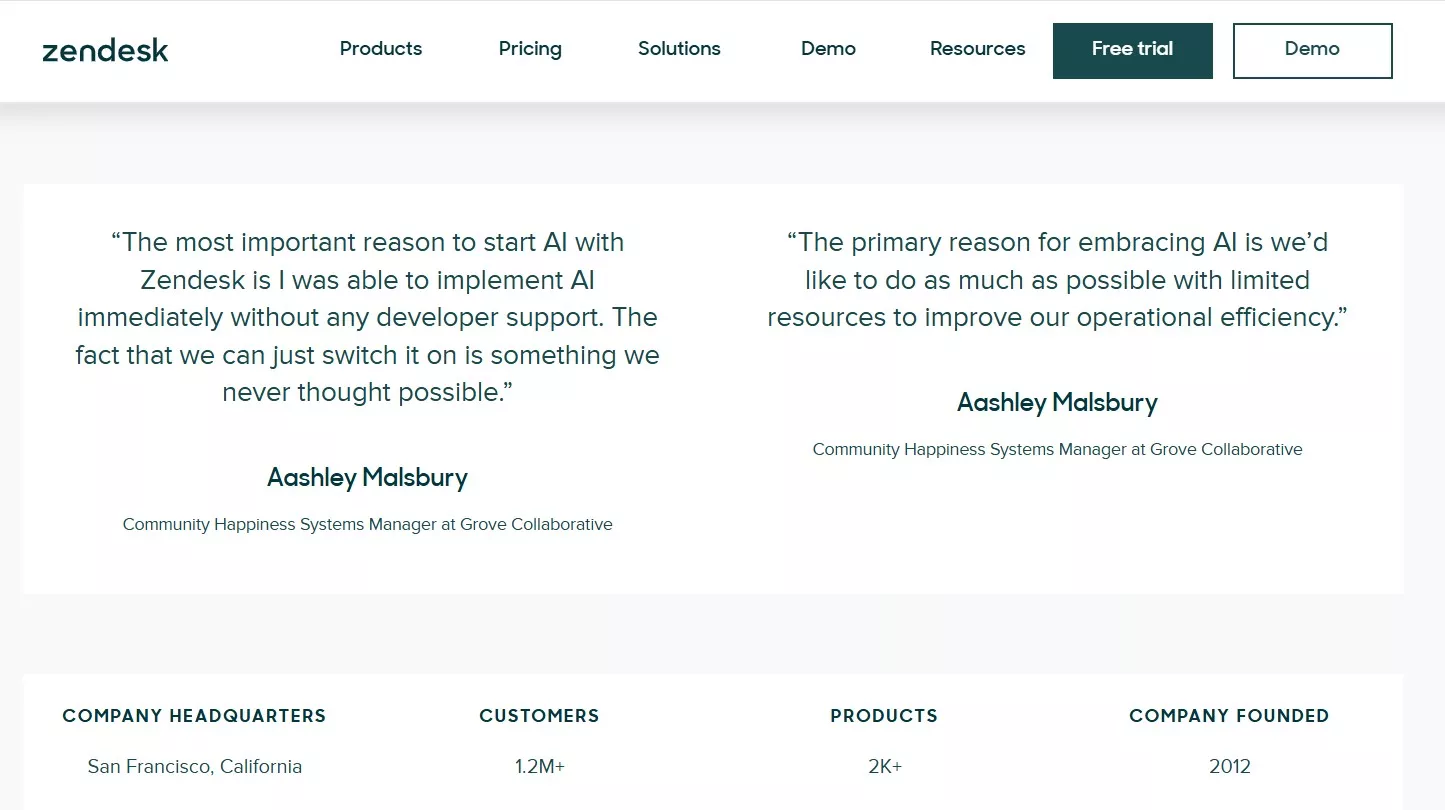Click the COMPANY HEADQUARTERS heading
The image size is (1445, 810).
click(x=194, y=716)
